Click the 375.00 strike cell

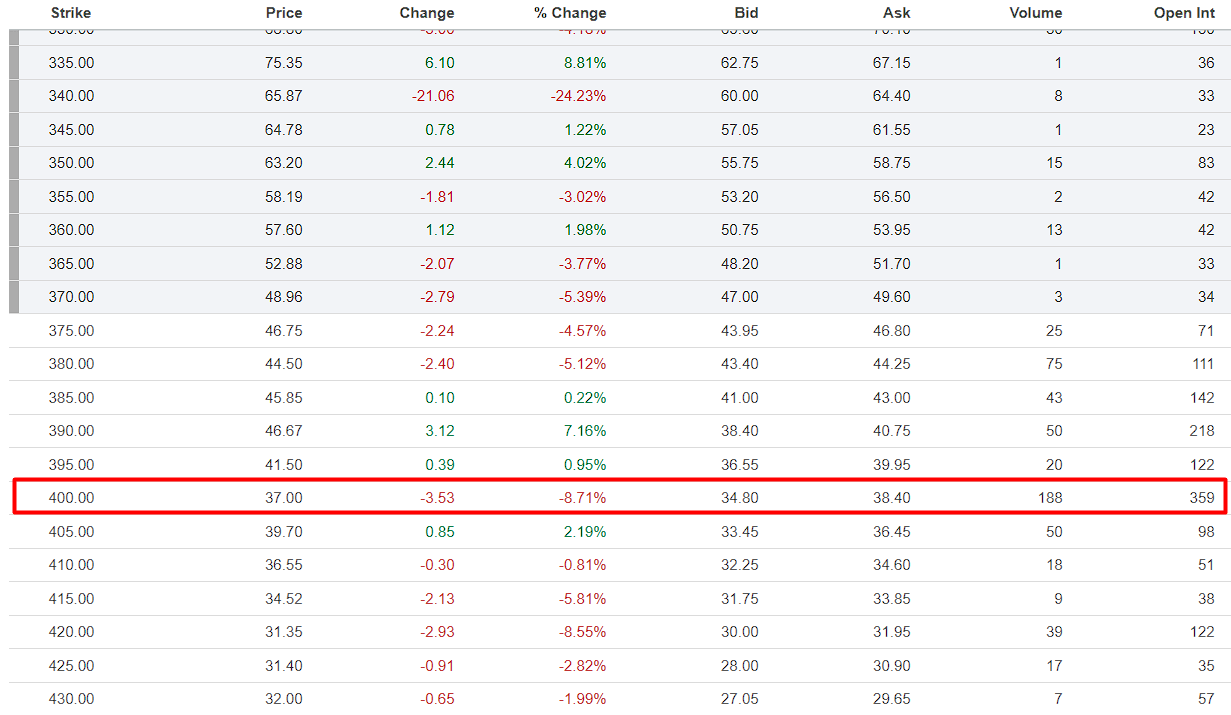tap(71, 331)
